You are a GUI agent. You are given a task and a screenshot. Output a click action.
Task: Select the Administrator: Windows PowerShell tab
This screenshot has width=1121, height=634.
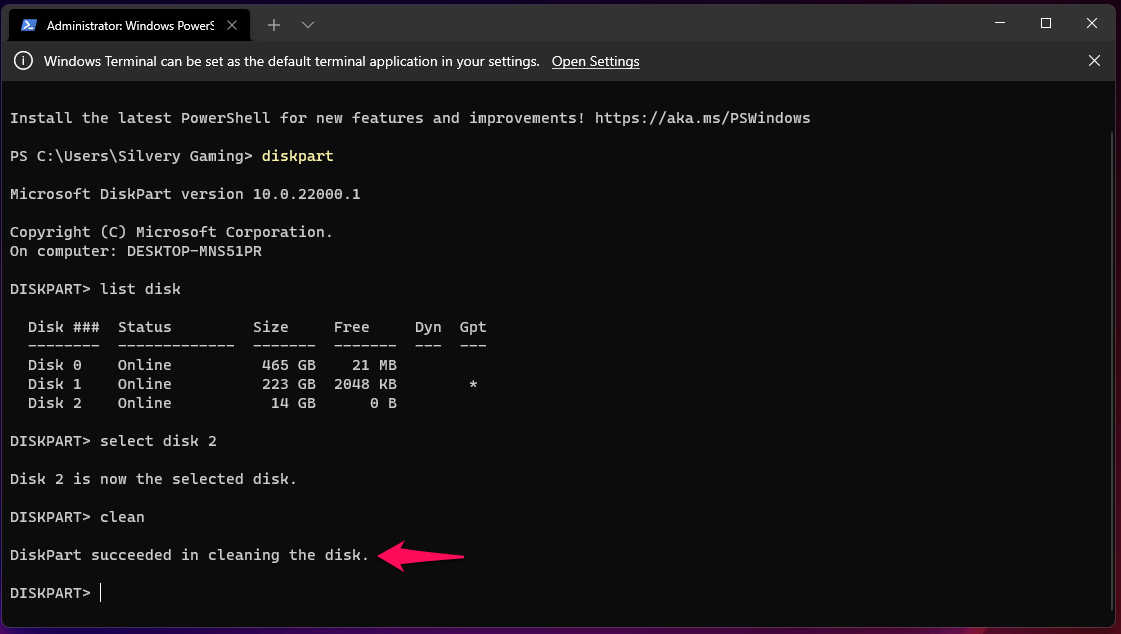pyautogui.click(x=130, y=24)
